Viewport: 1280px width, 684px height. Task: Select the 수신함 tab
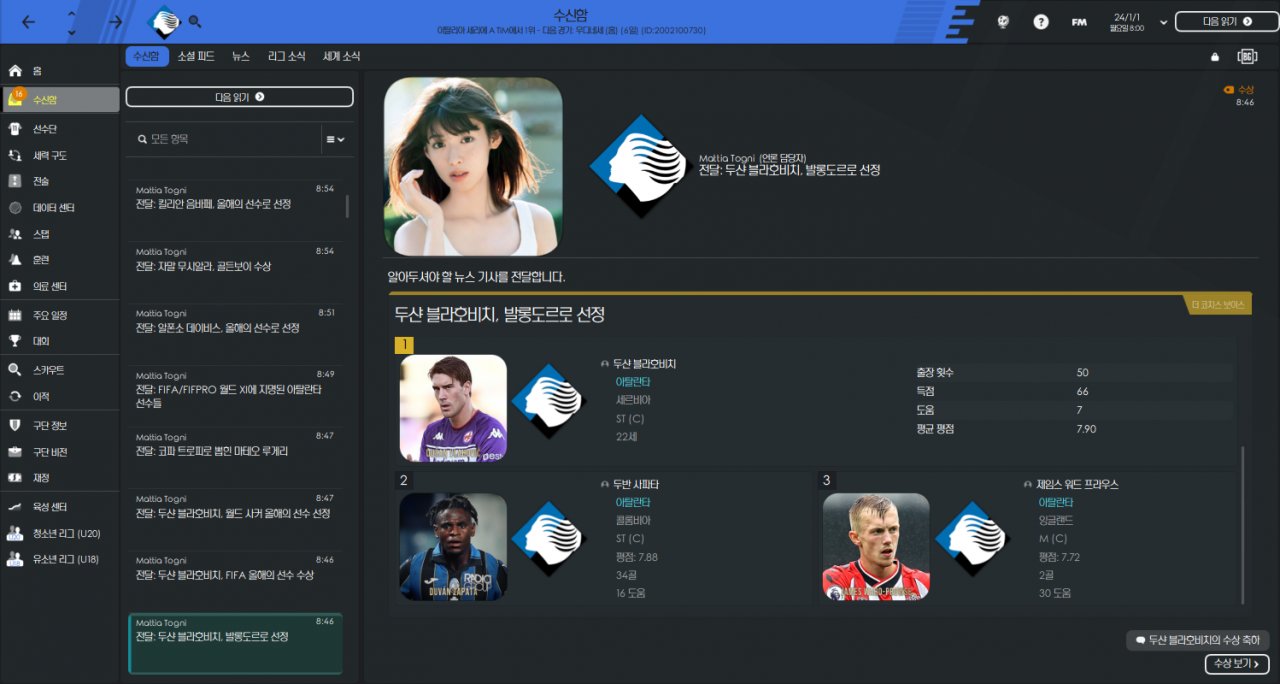pyautogui.click(x=147, y=57)
